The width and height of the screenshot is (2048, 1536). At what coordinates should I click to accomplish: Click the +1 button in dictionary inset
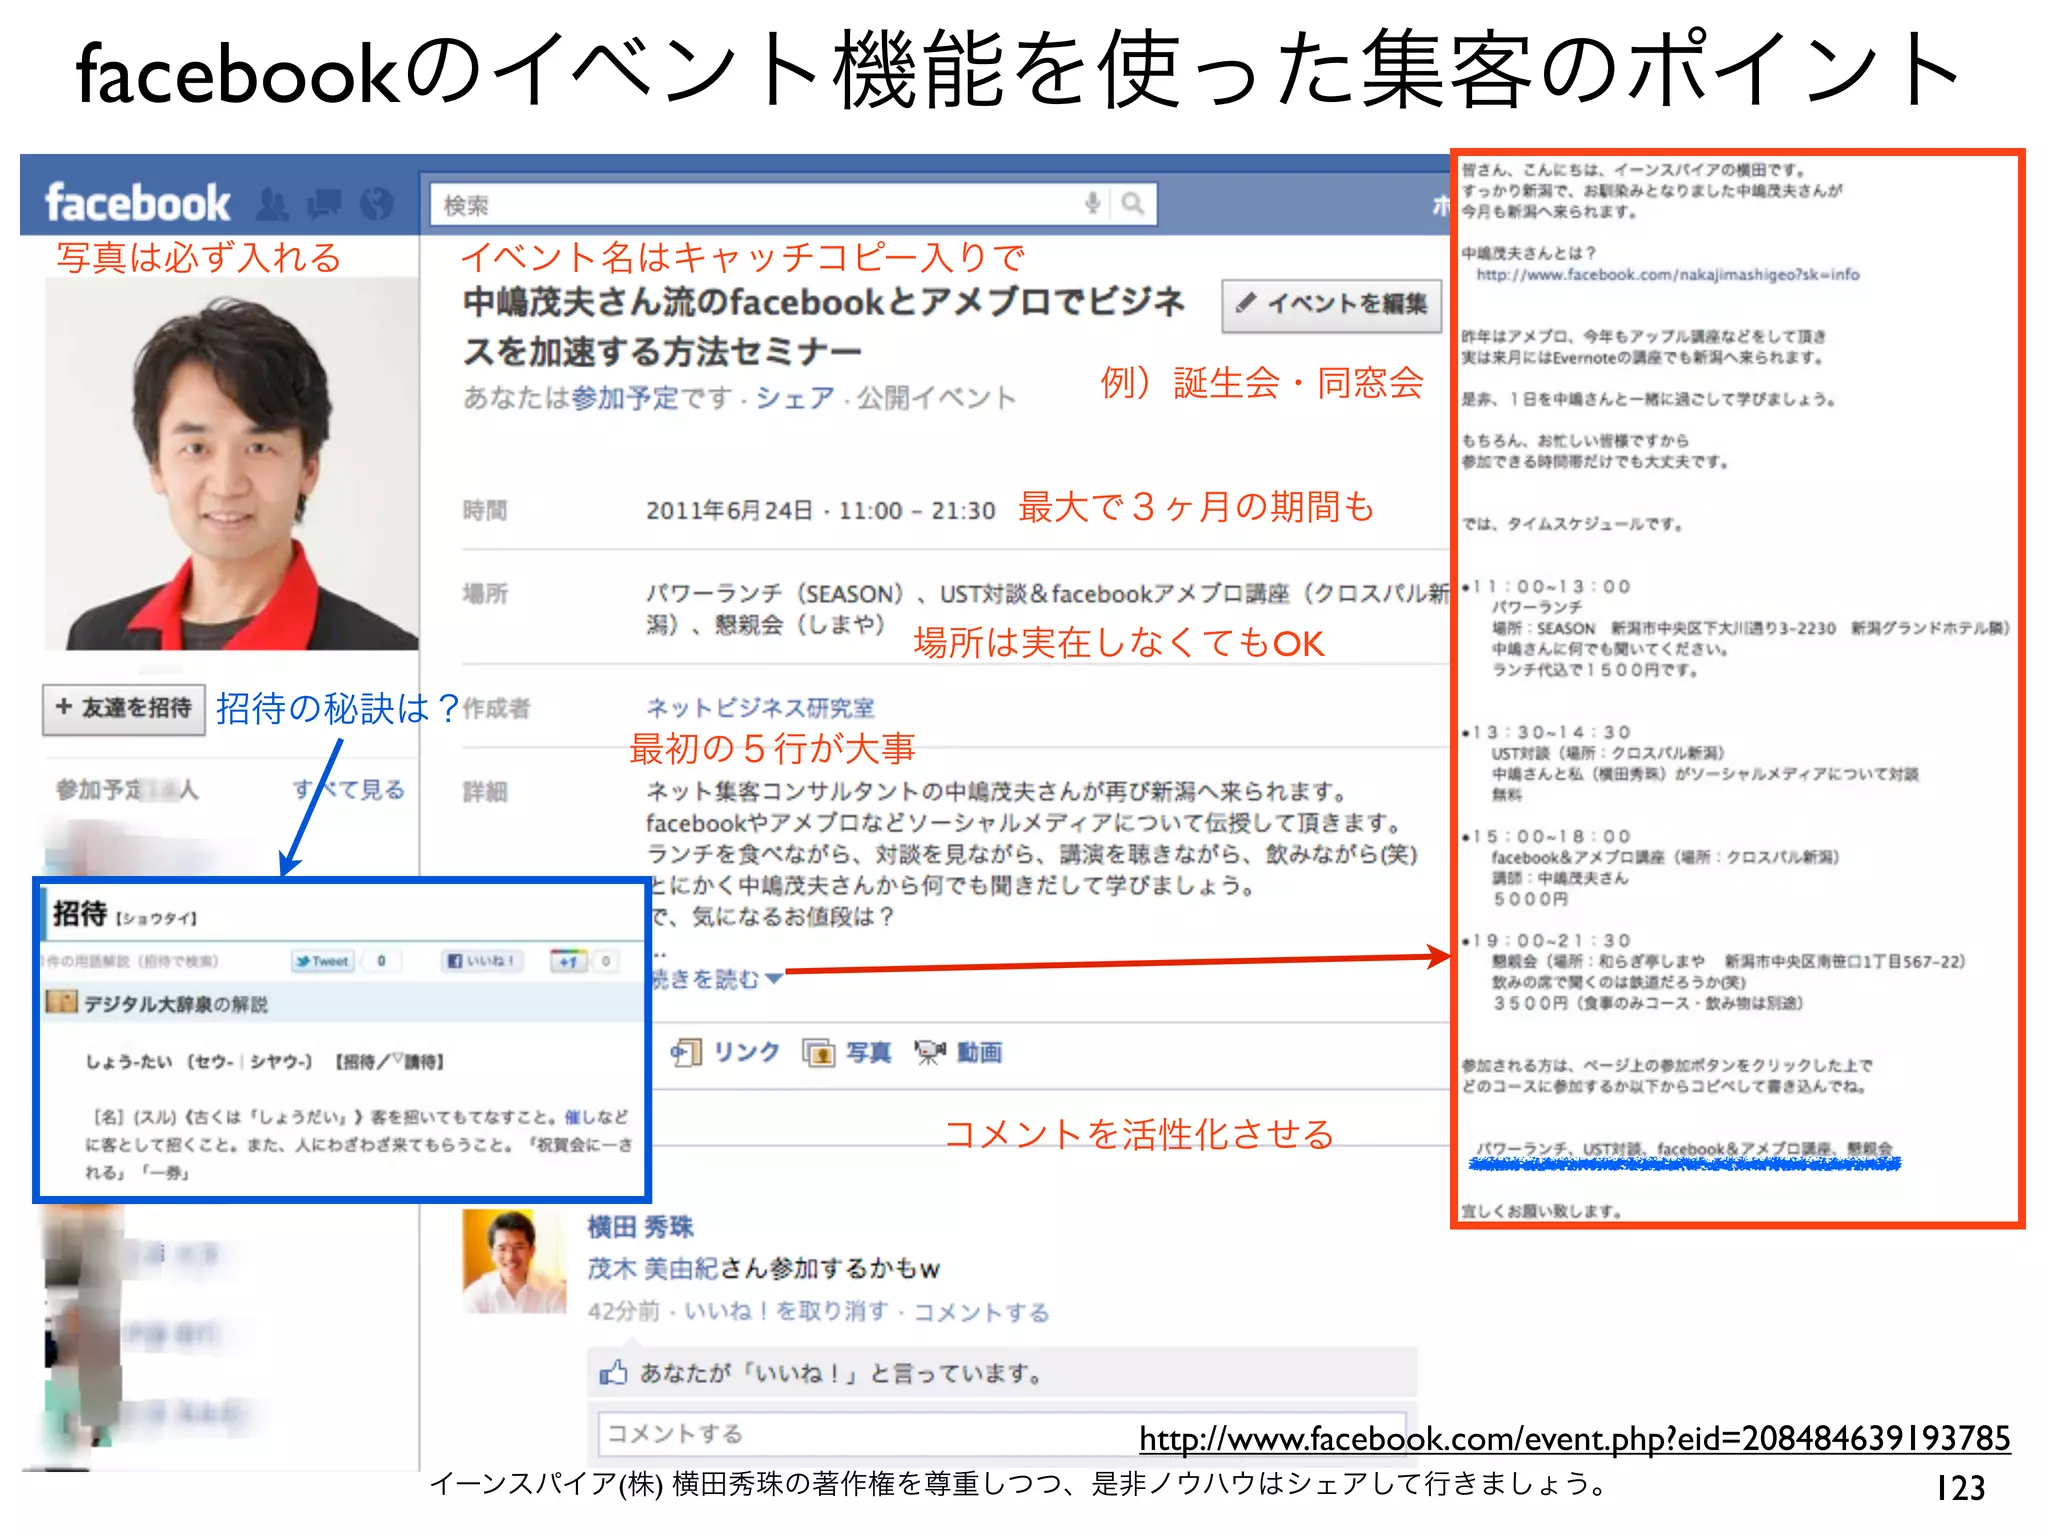(569, 961)
